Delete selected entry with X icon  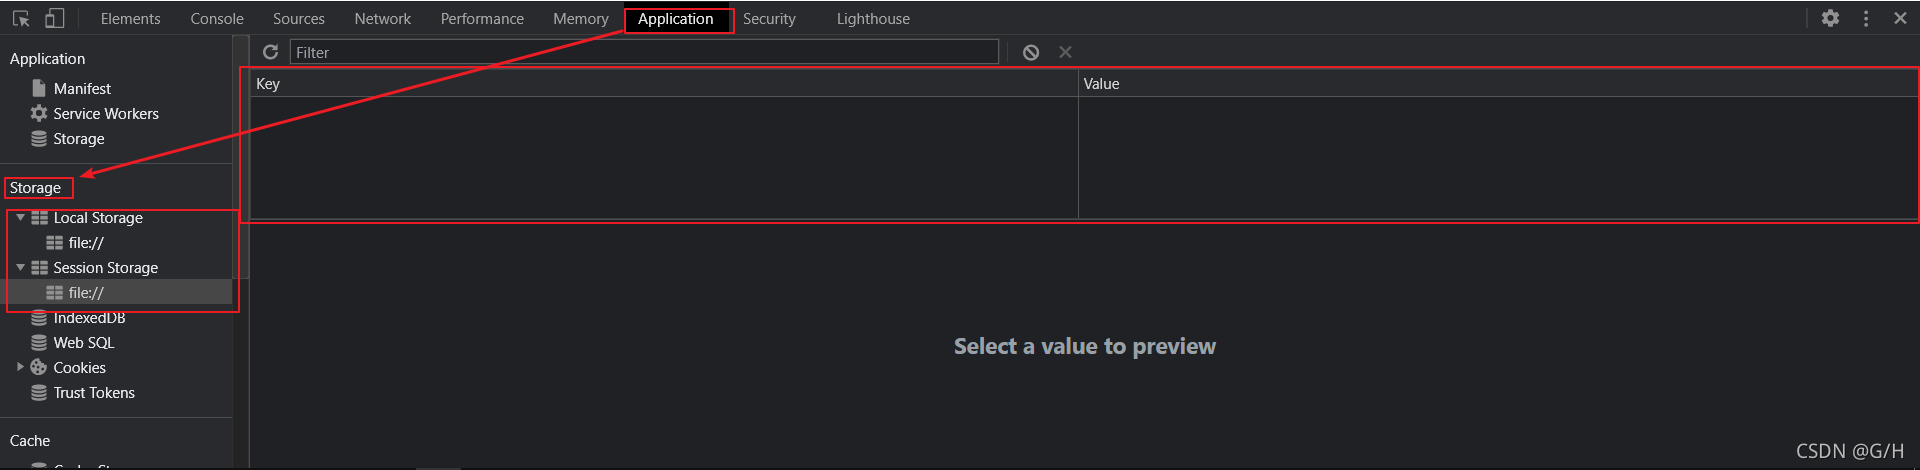coord(1065,52)
